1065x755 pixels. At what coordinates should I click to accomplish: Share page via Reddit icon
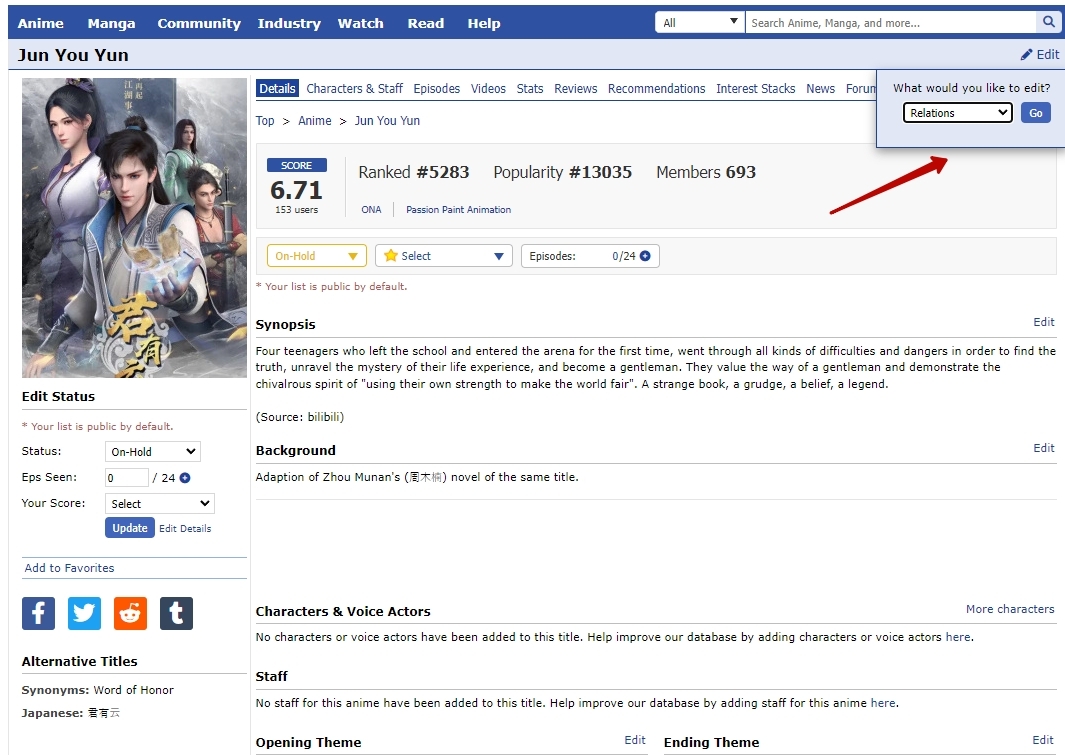pyautogui.click(x=130, y=613)
